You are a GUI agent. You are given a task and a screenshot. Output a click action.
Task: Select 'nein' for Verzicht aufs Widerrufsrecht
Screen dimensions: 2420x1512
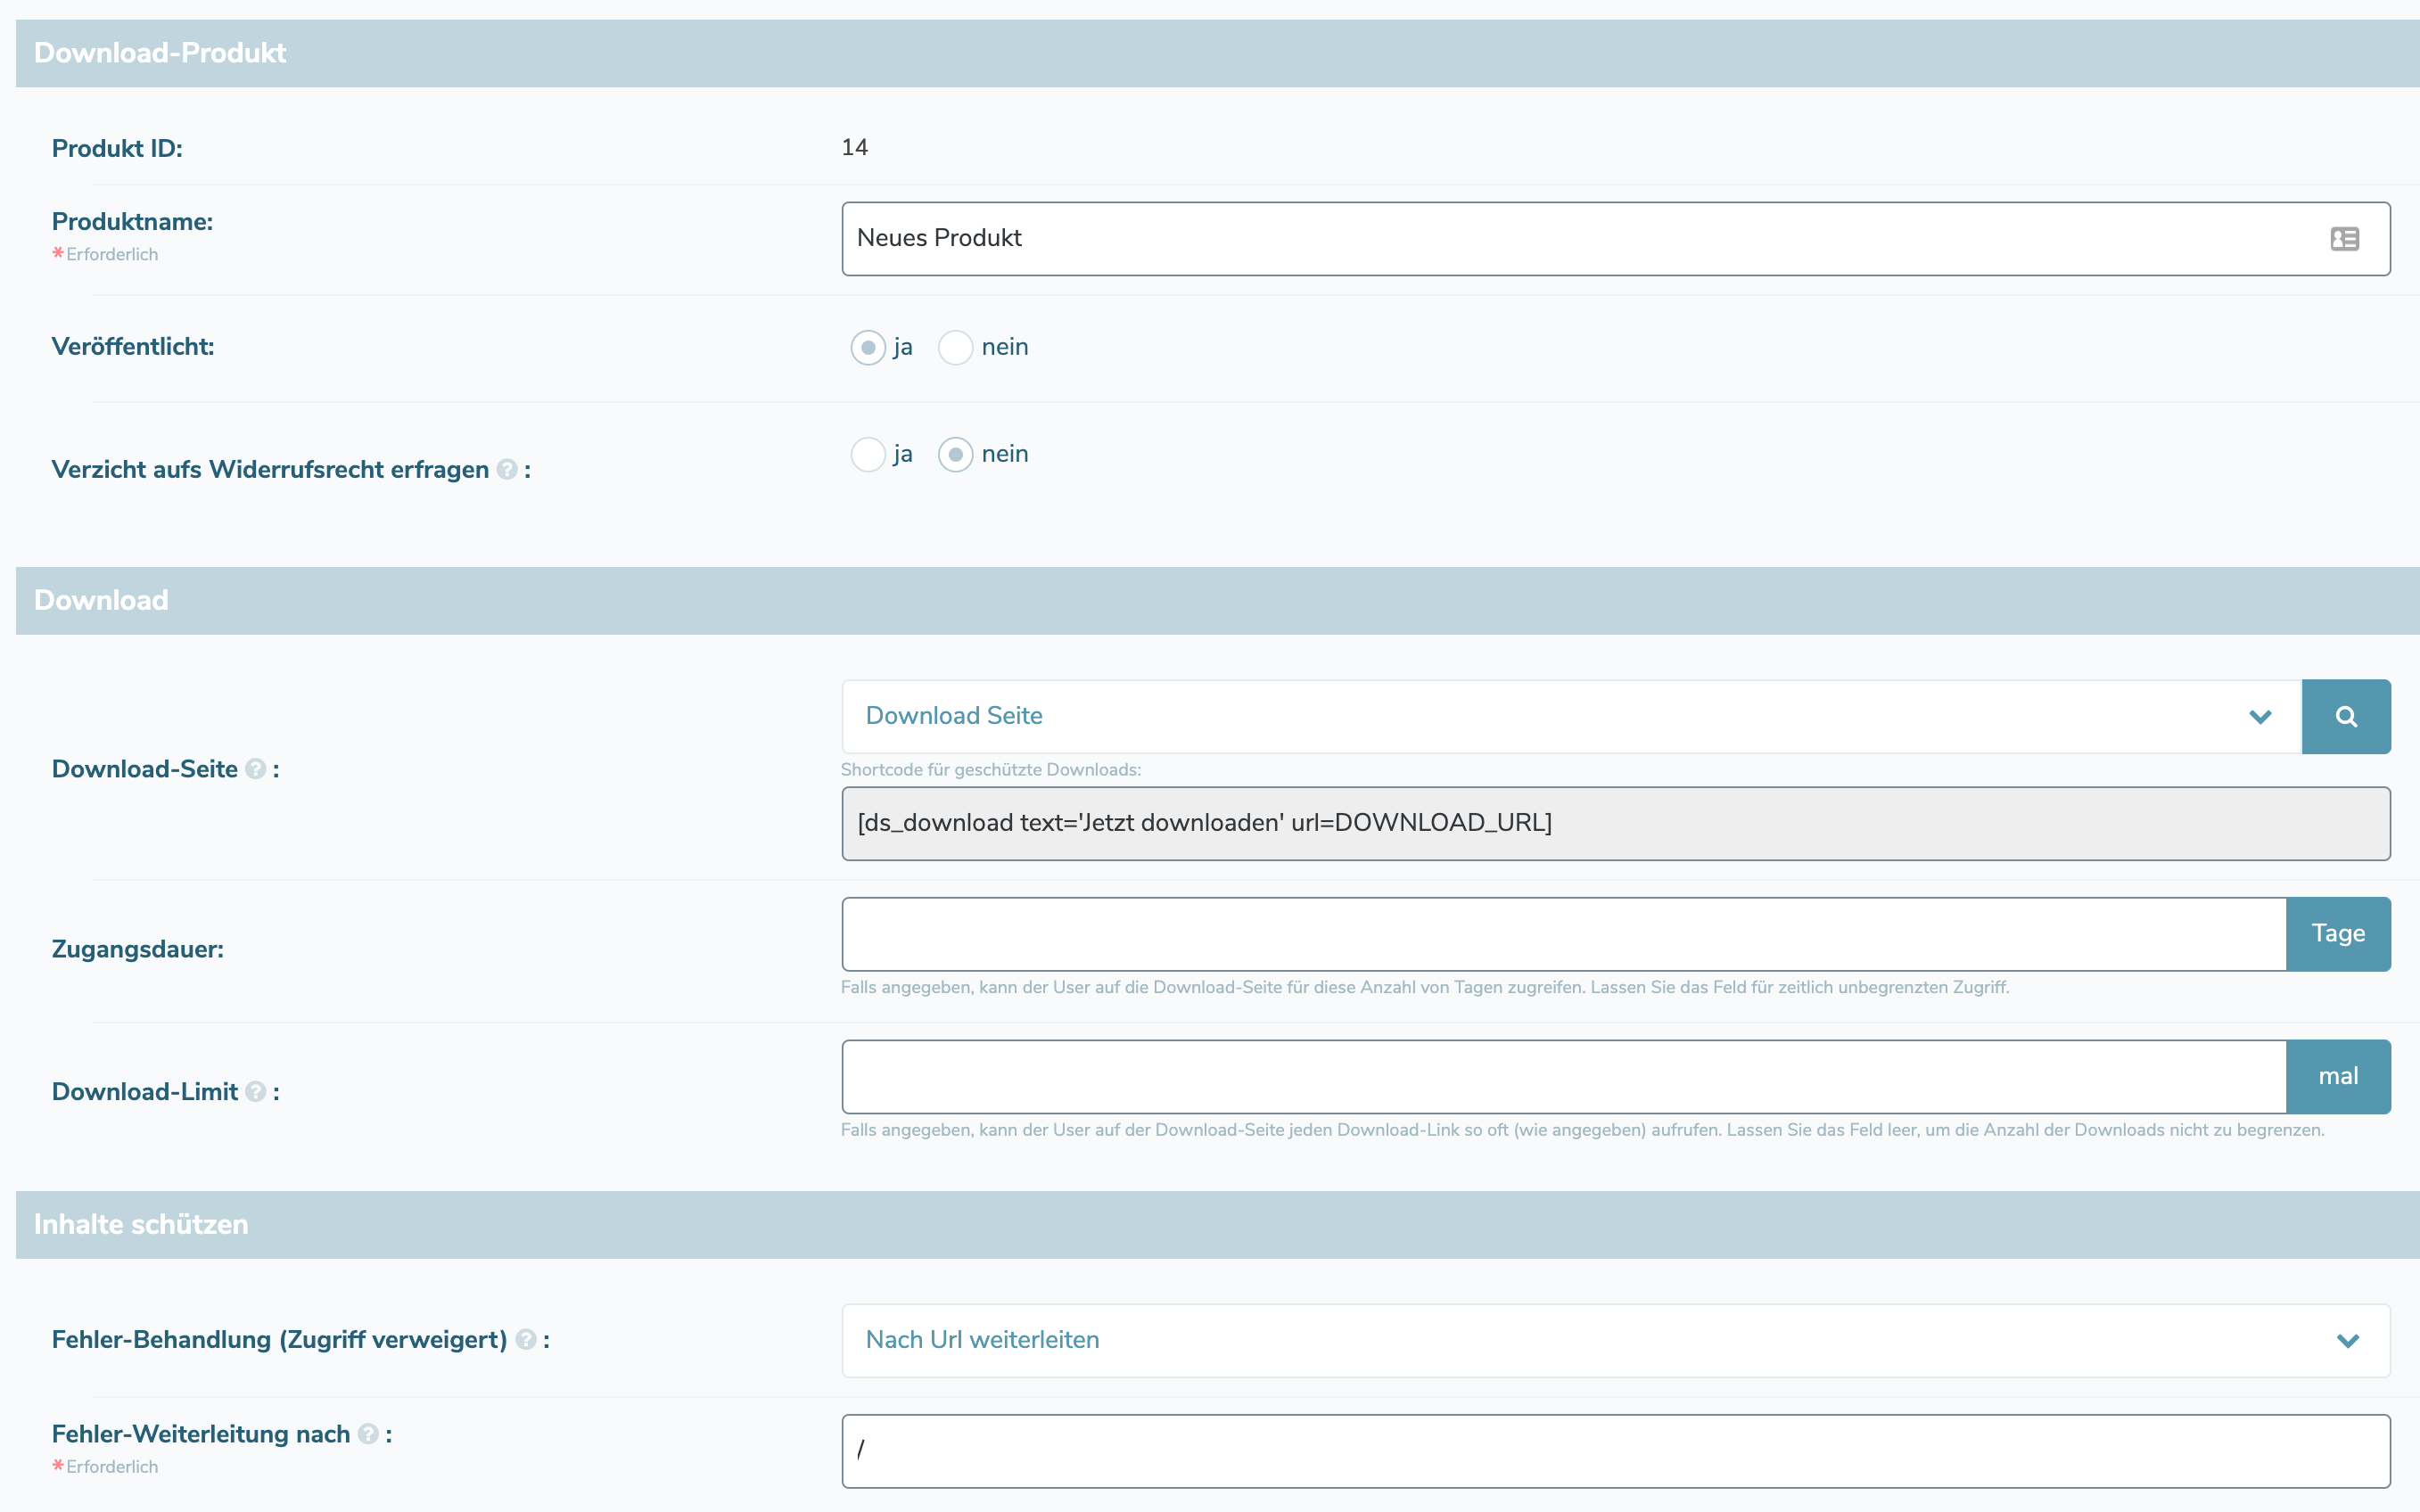coord(955,454)
